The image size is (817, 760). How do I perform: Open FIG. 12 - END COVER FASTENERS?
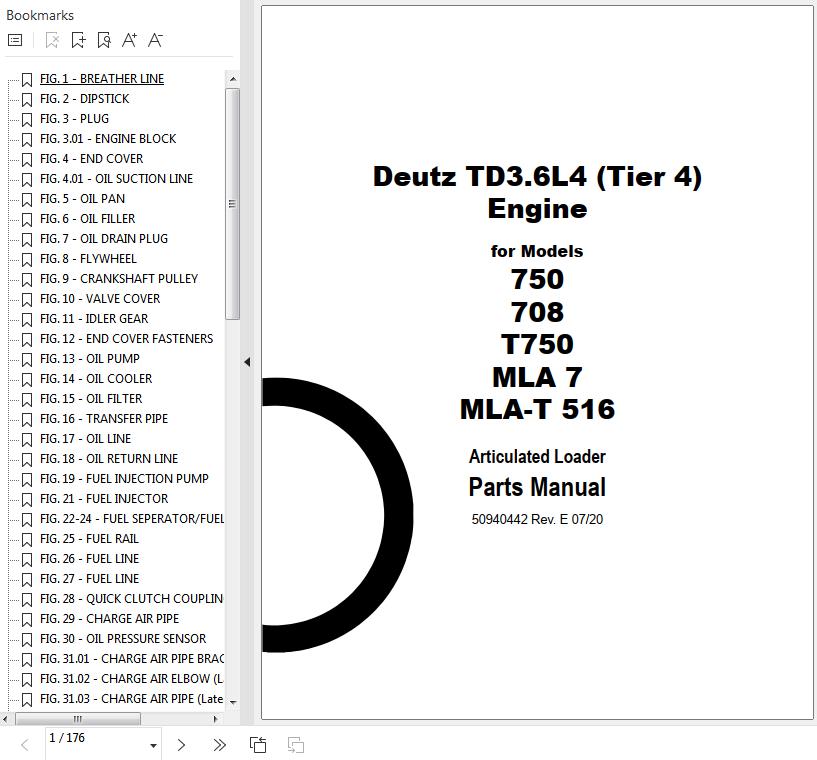[127, 339]
